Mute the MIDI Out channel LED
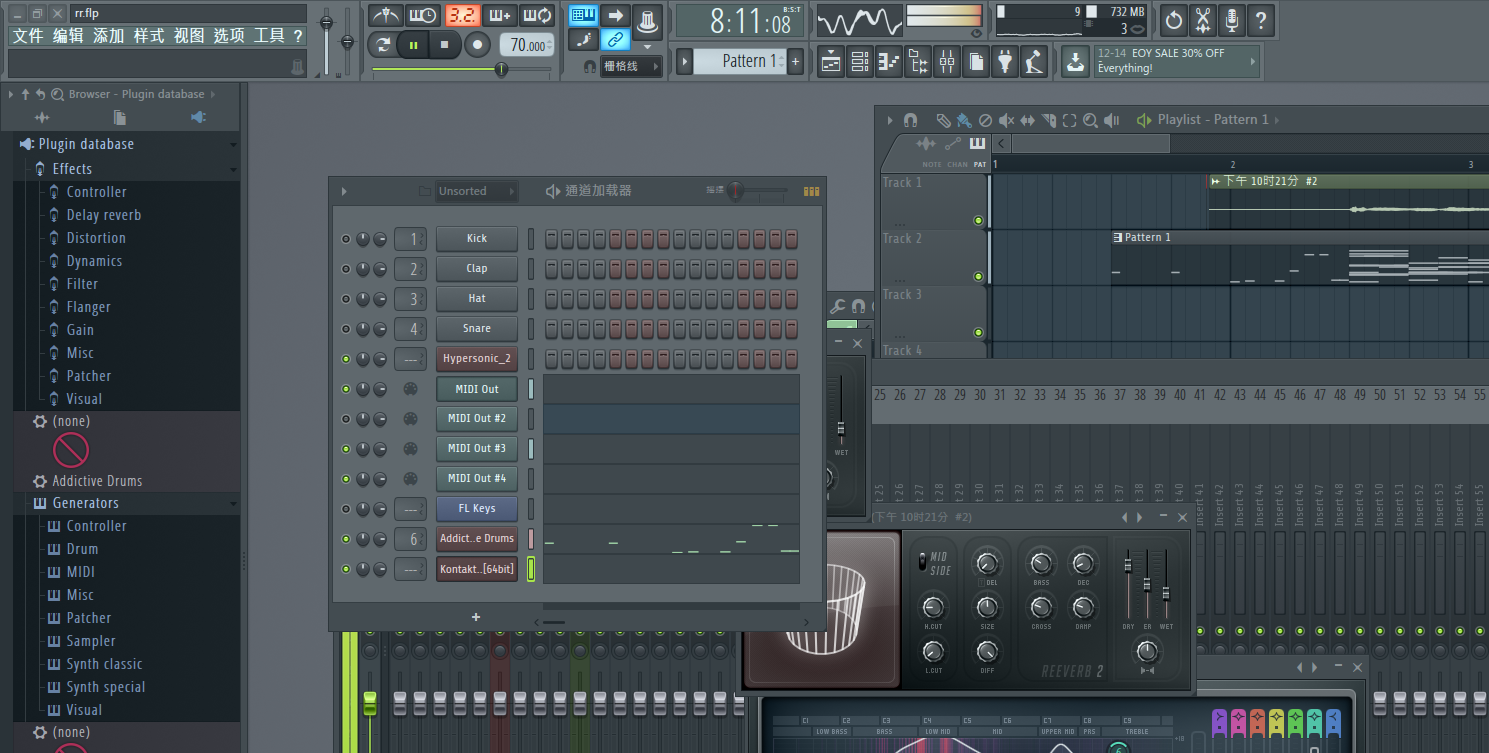The width and height of the screenshot is (1489, 753). (x=346, y=389)
